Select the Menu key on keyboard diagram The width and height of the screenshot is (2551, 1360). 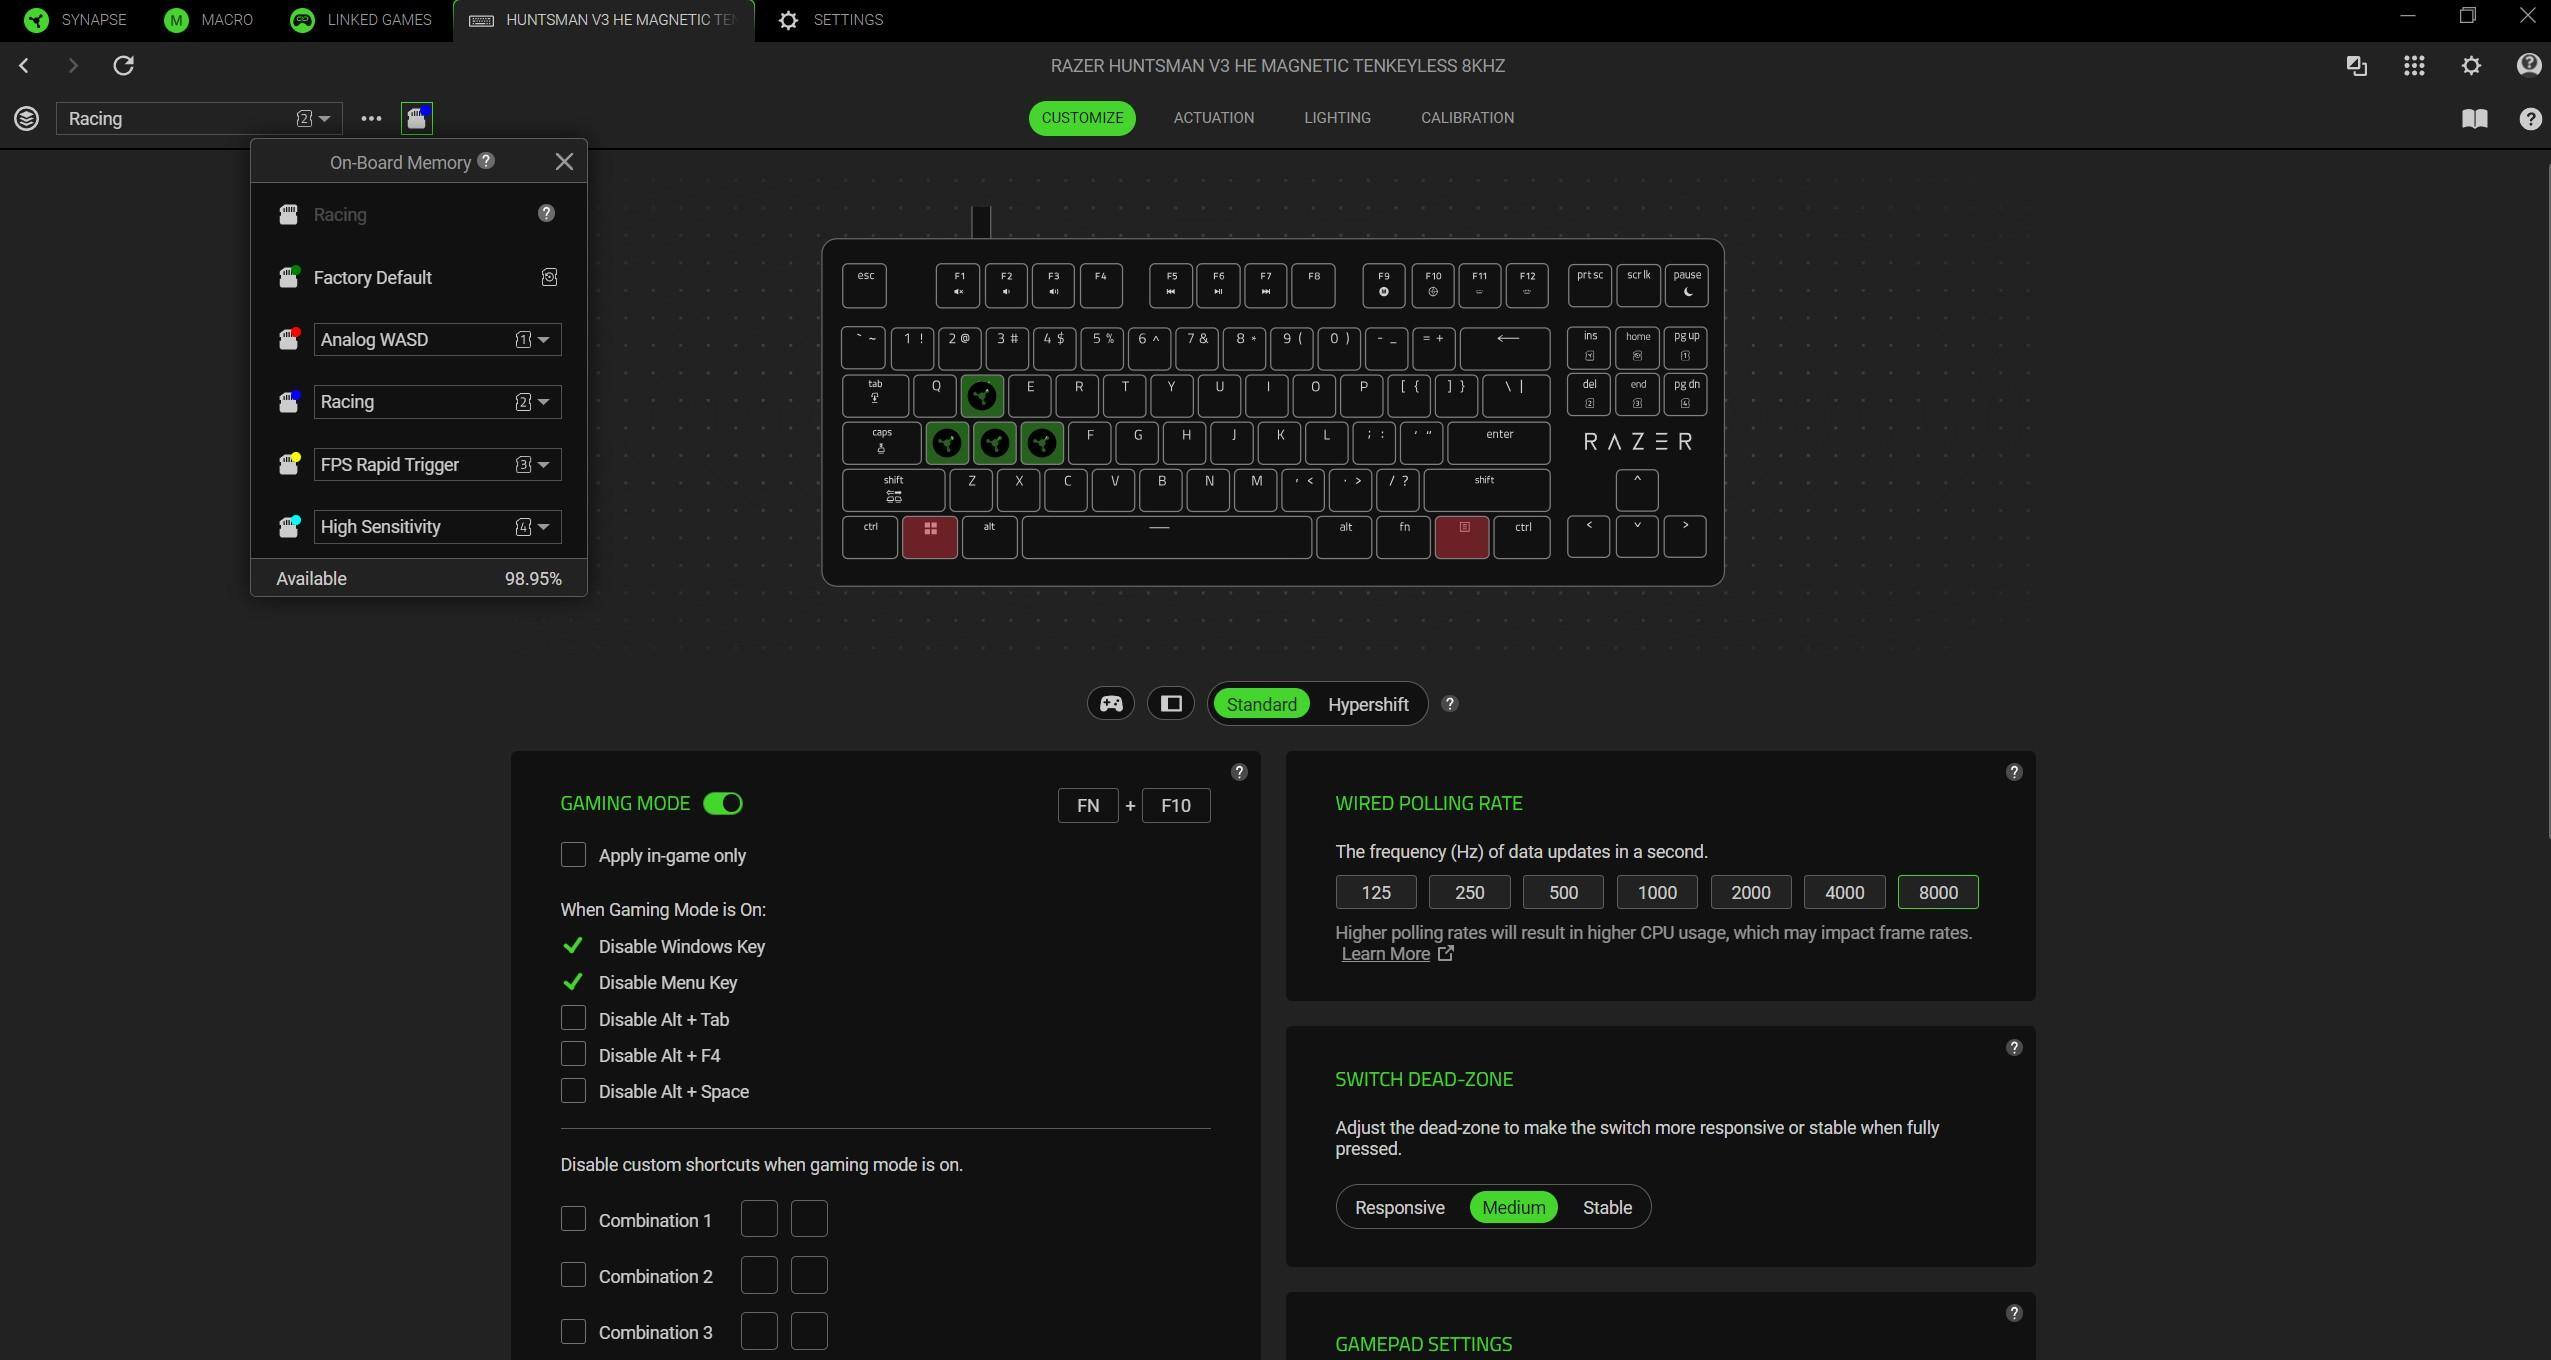pyautogui.click(x=1462, y=537)
